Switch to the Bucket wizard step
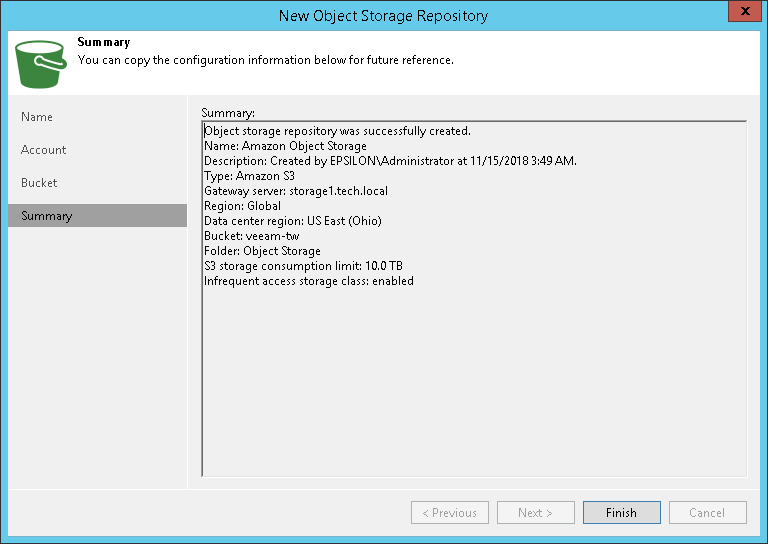 [x=39, y=183]
